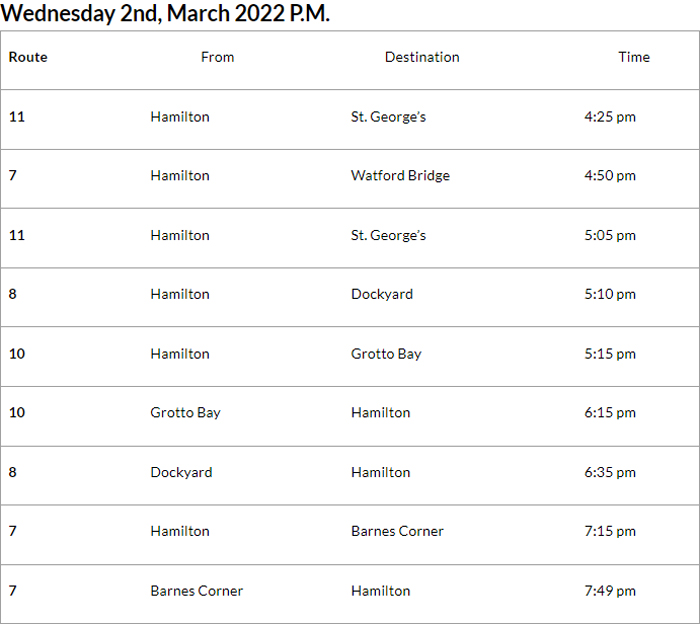This screenshot has width=700, height=624.
Task: Select the 6:15 pm time cell
Action: pos(610,413)
